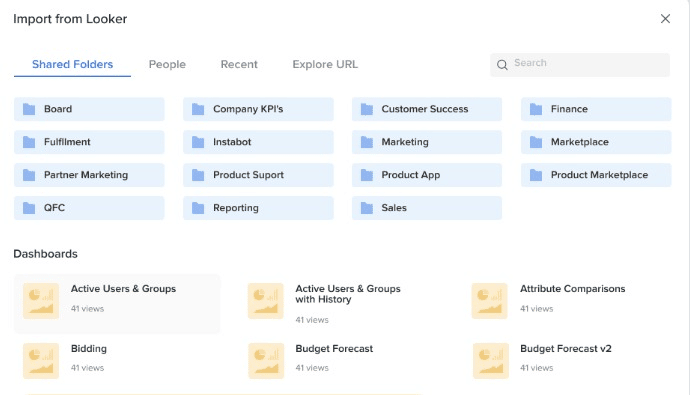Click Active Users & Groups dashboard chart icon
690x395 pixels.
tap(41, 301)
